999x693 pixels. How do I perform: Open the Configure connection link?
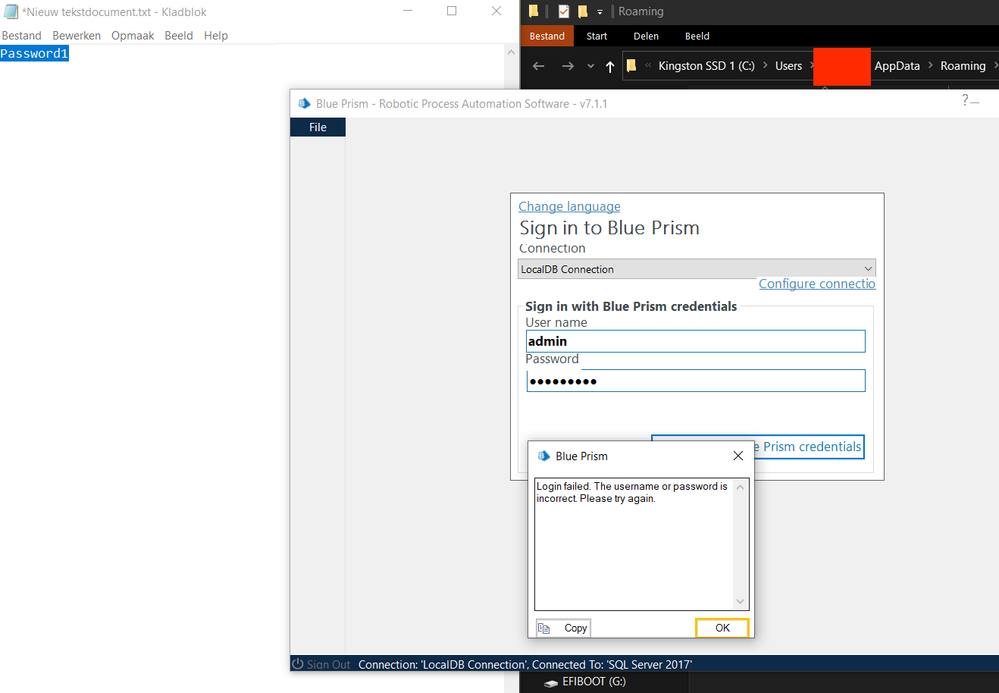click(x=817, y=284)
